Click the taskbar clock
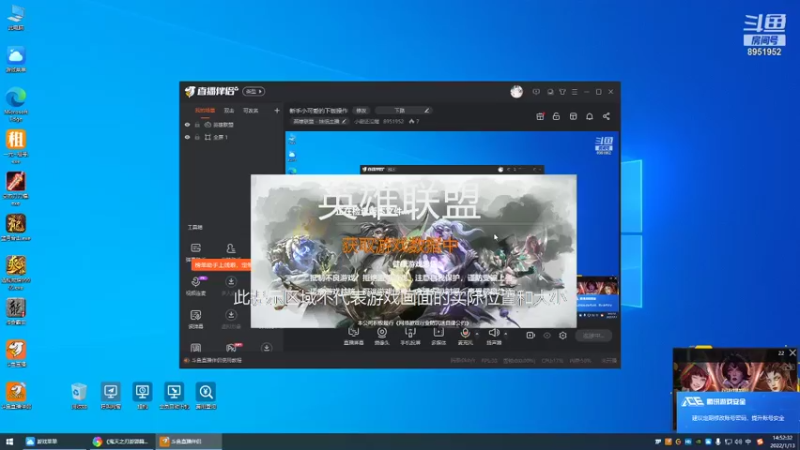The image size is (800, 450). [x=783, y=441]
